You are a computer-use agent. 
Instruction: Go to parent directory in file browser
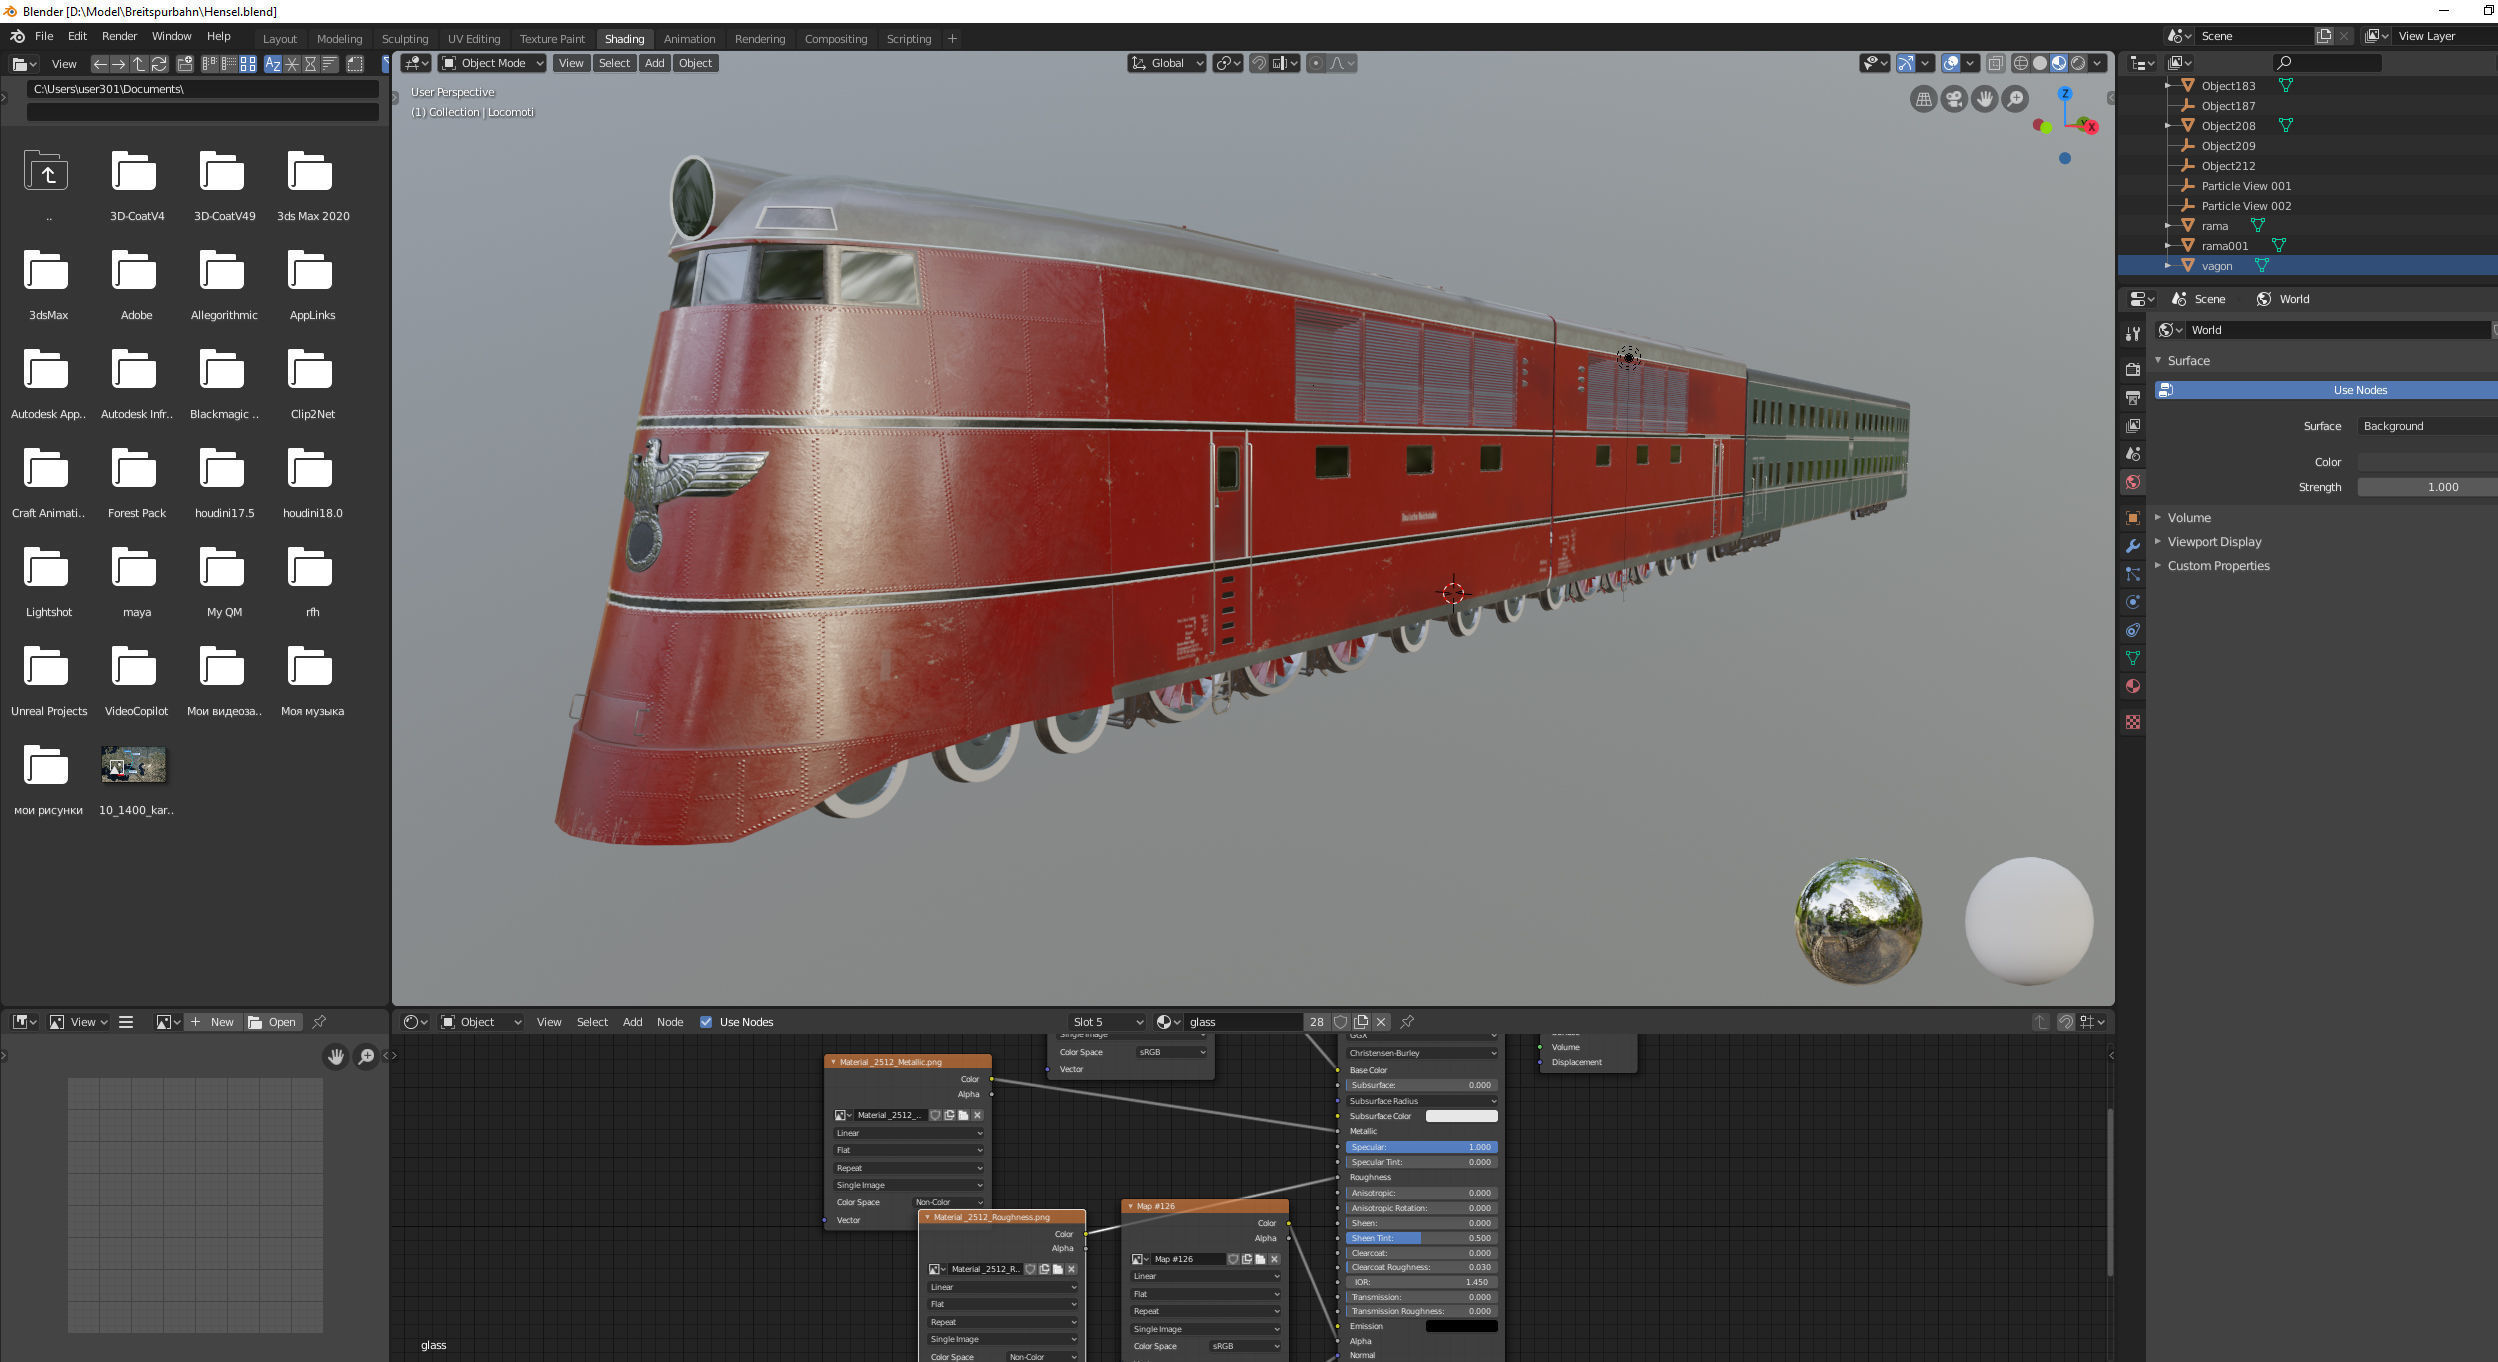pyautogui.click(x=139, y=64)
